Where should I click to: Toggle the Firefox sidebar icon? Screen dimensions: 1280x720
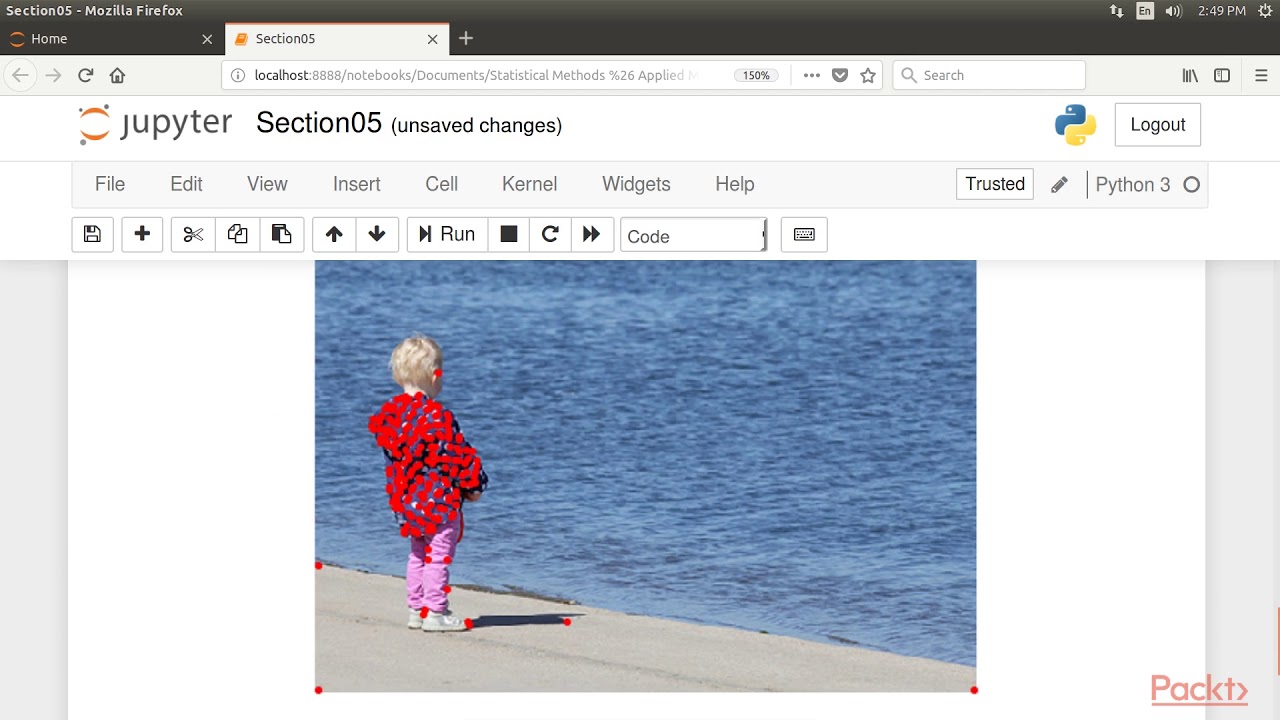(x=1222, y=75)
